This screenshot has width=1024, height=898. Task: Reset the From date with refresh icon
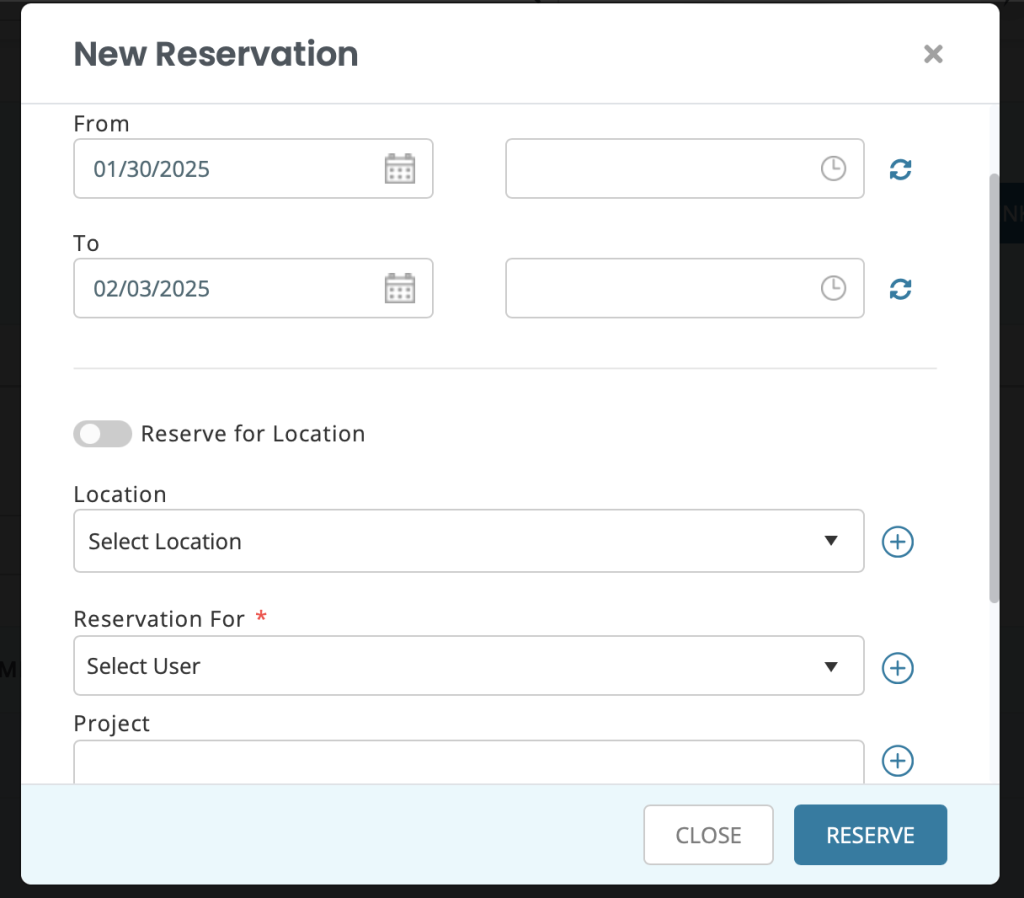[x=901, y=169]
